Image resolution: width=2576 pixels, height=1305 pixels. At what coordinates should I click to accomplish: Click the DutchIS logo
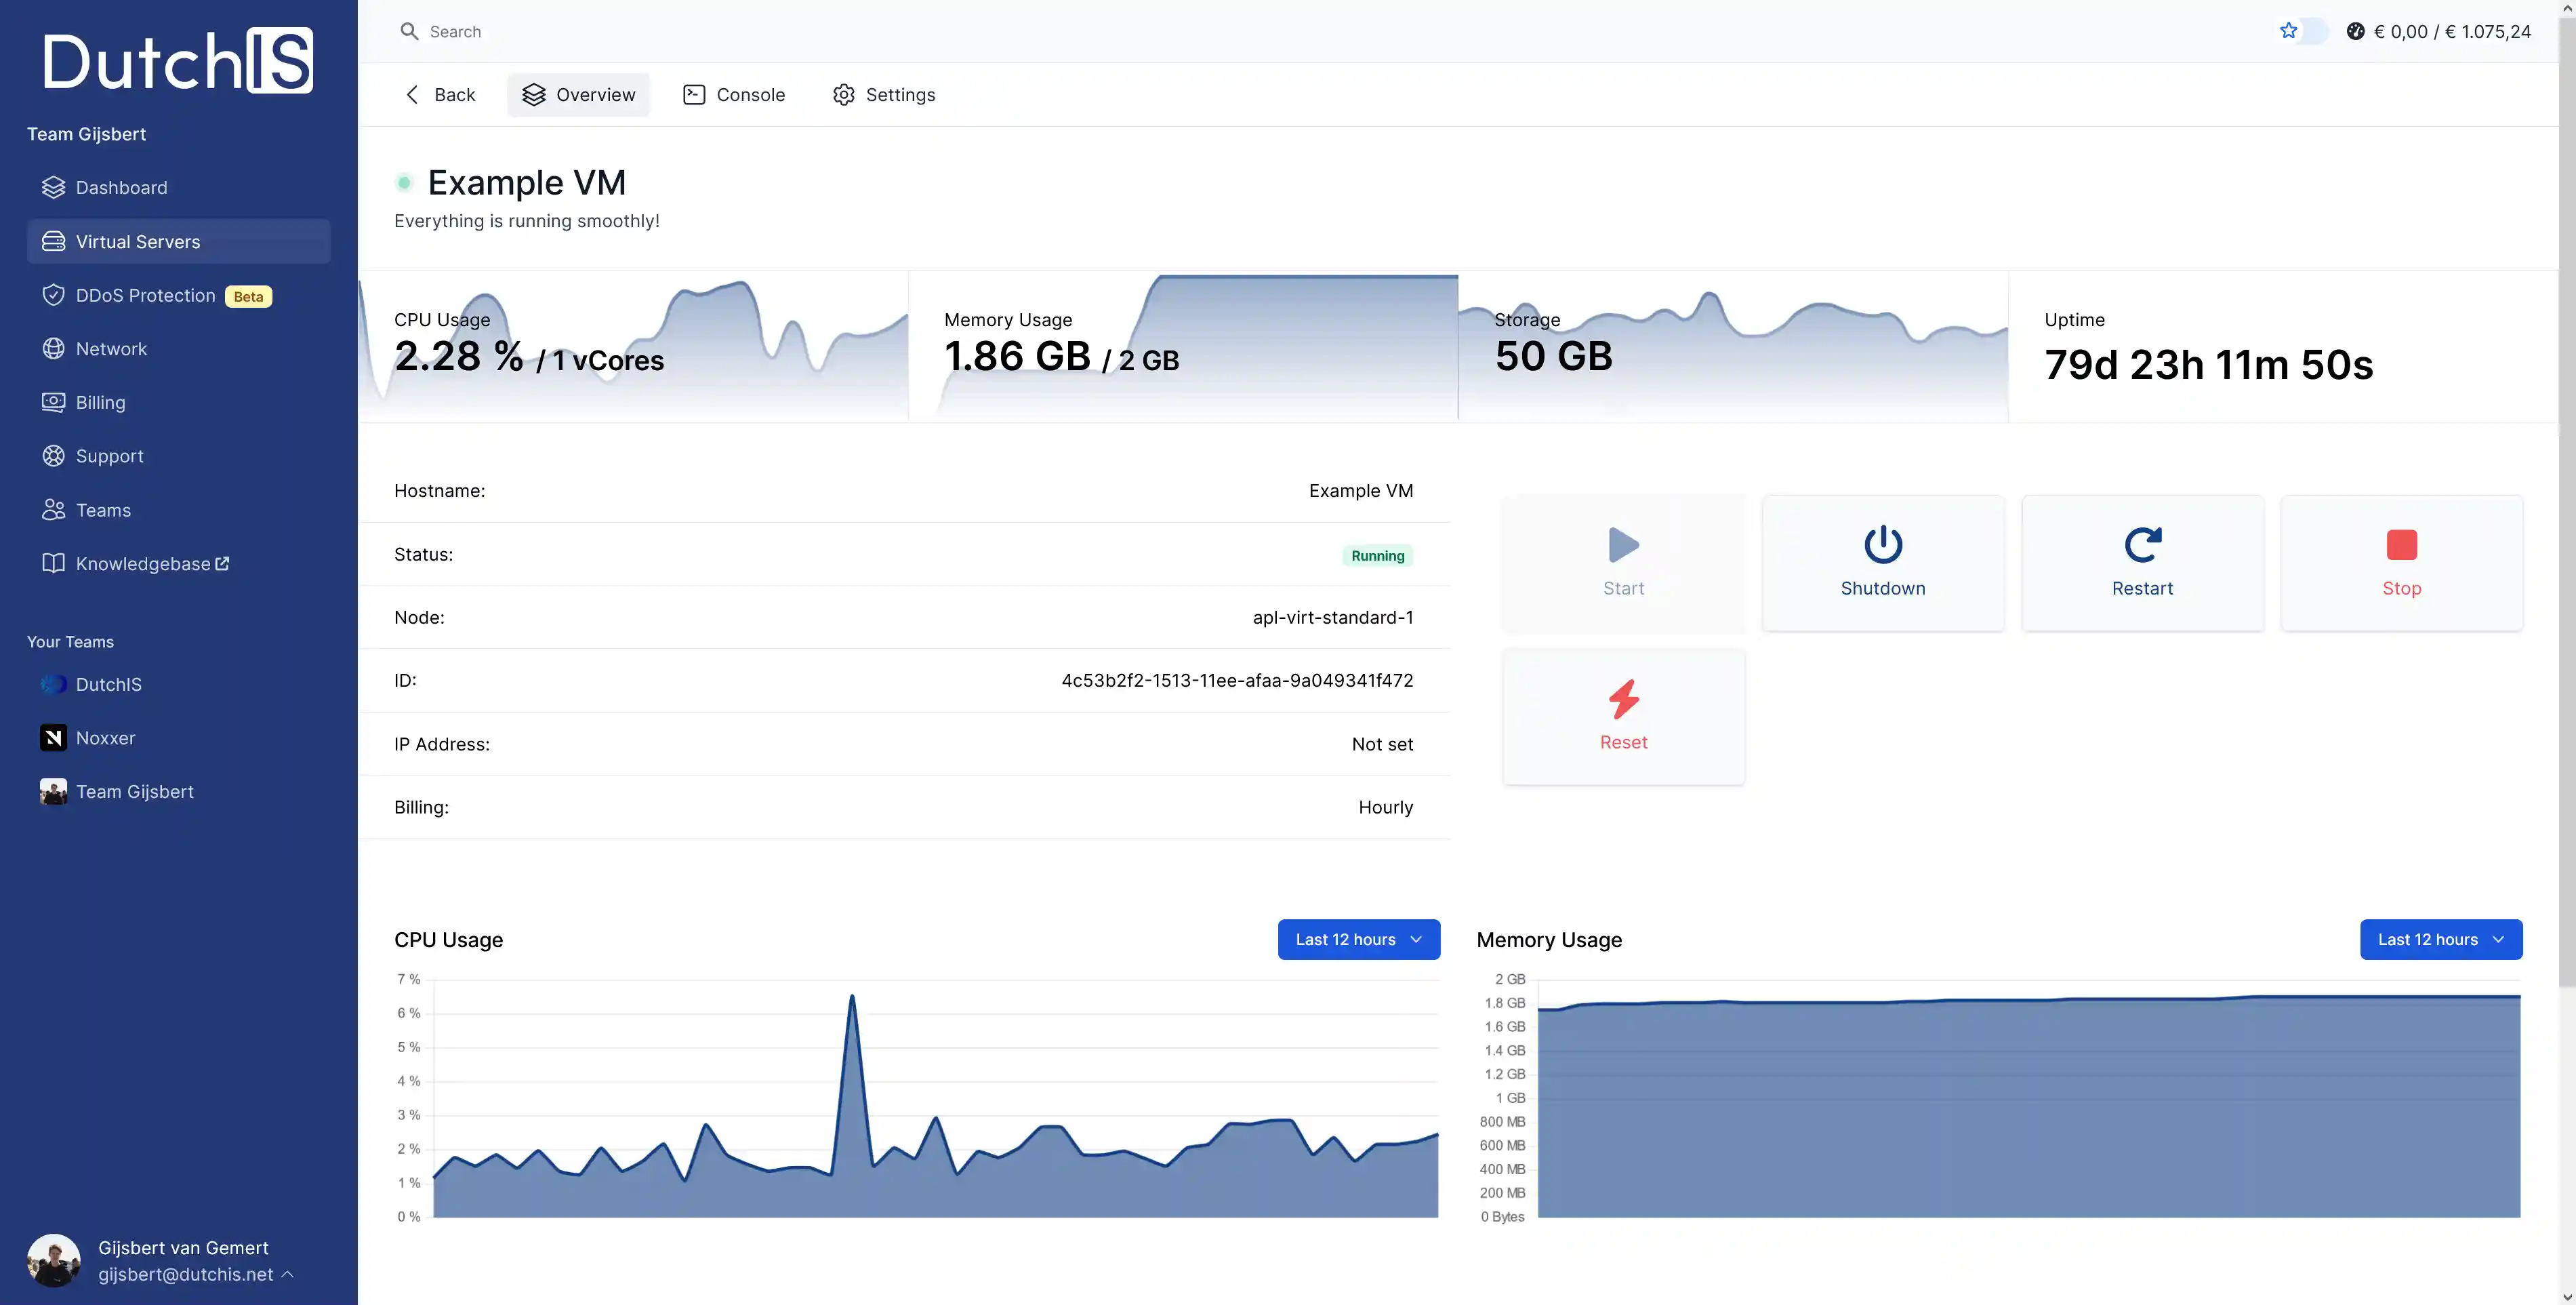coord(178,61)
